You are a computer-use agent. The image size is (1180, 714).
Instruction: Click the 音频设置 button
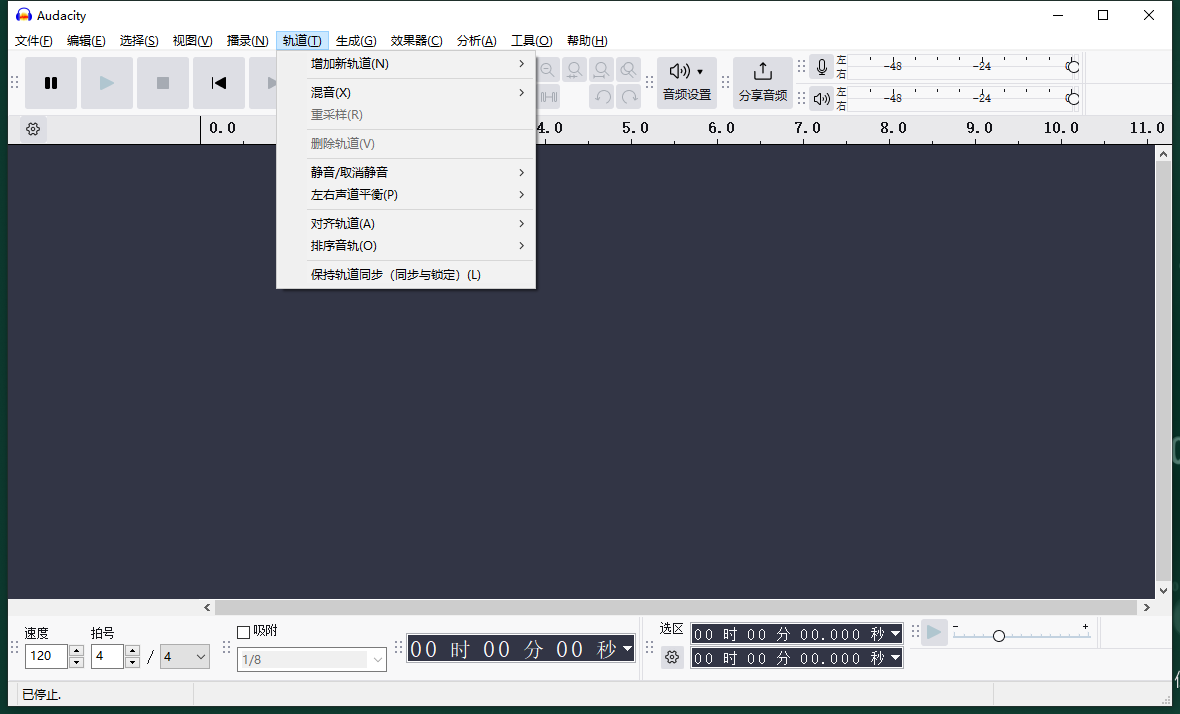[686, 82]
